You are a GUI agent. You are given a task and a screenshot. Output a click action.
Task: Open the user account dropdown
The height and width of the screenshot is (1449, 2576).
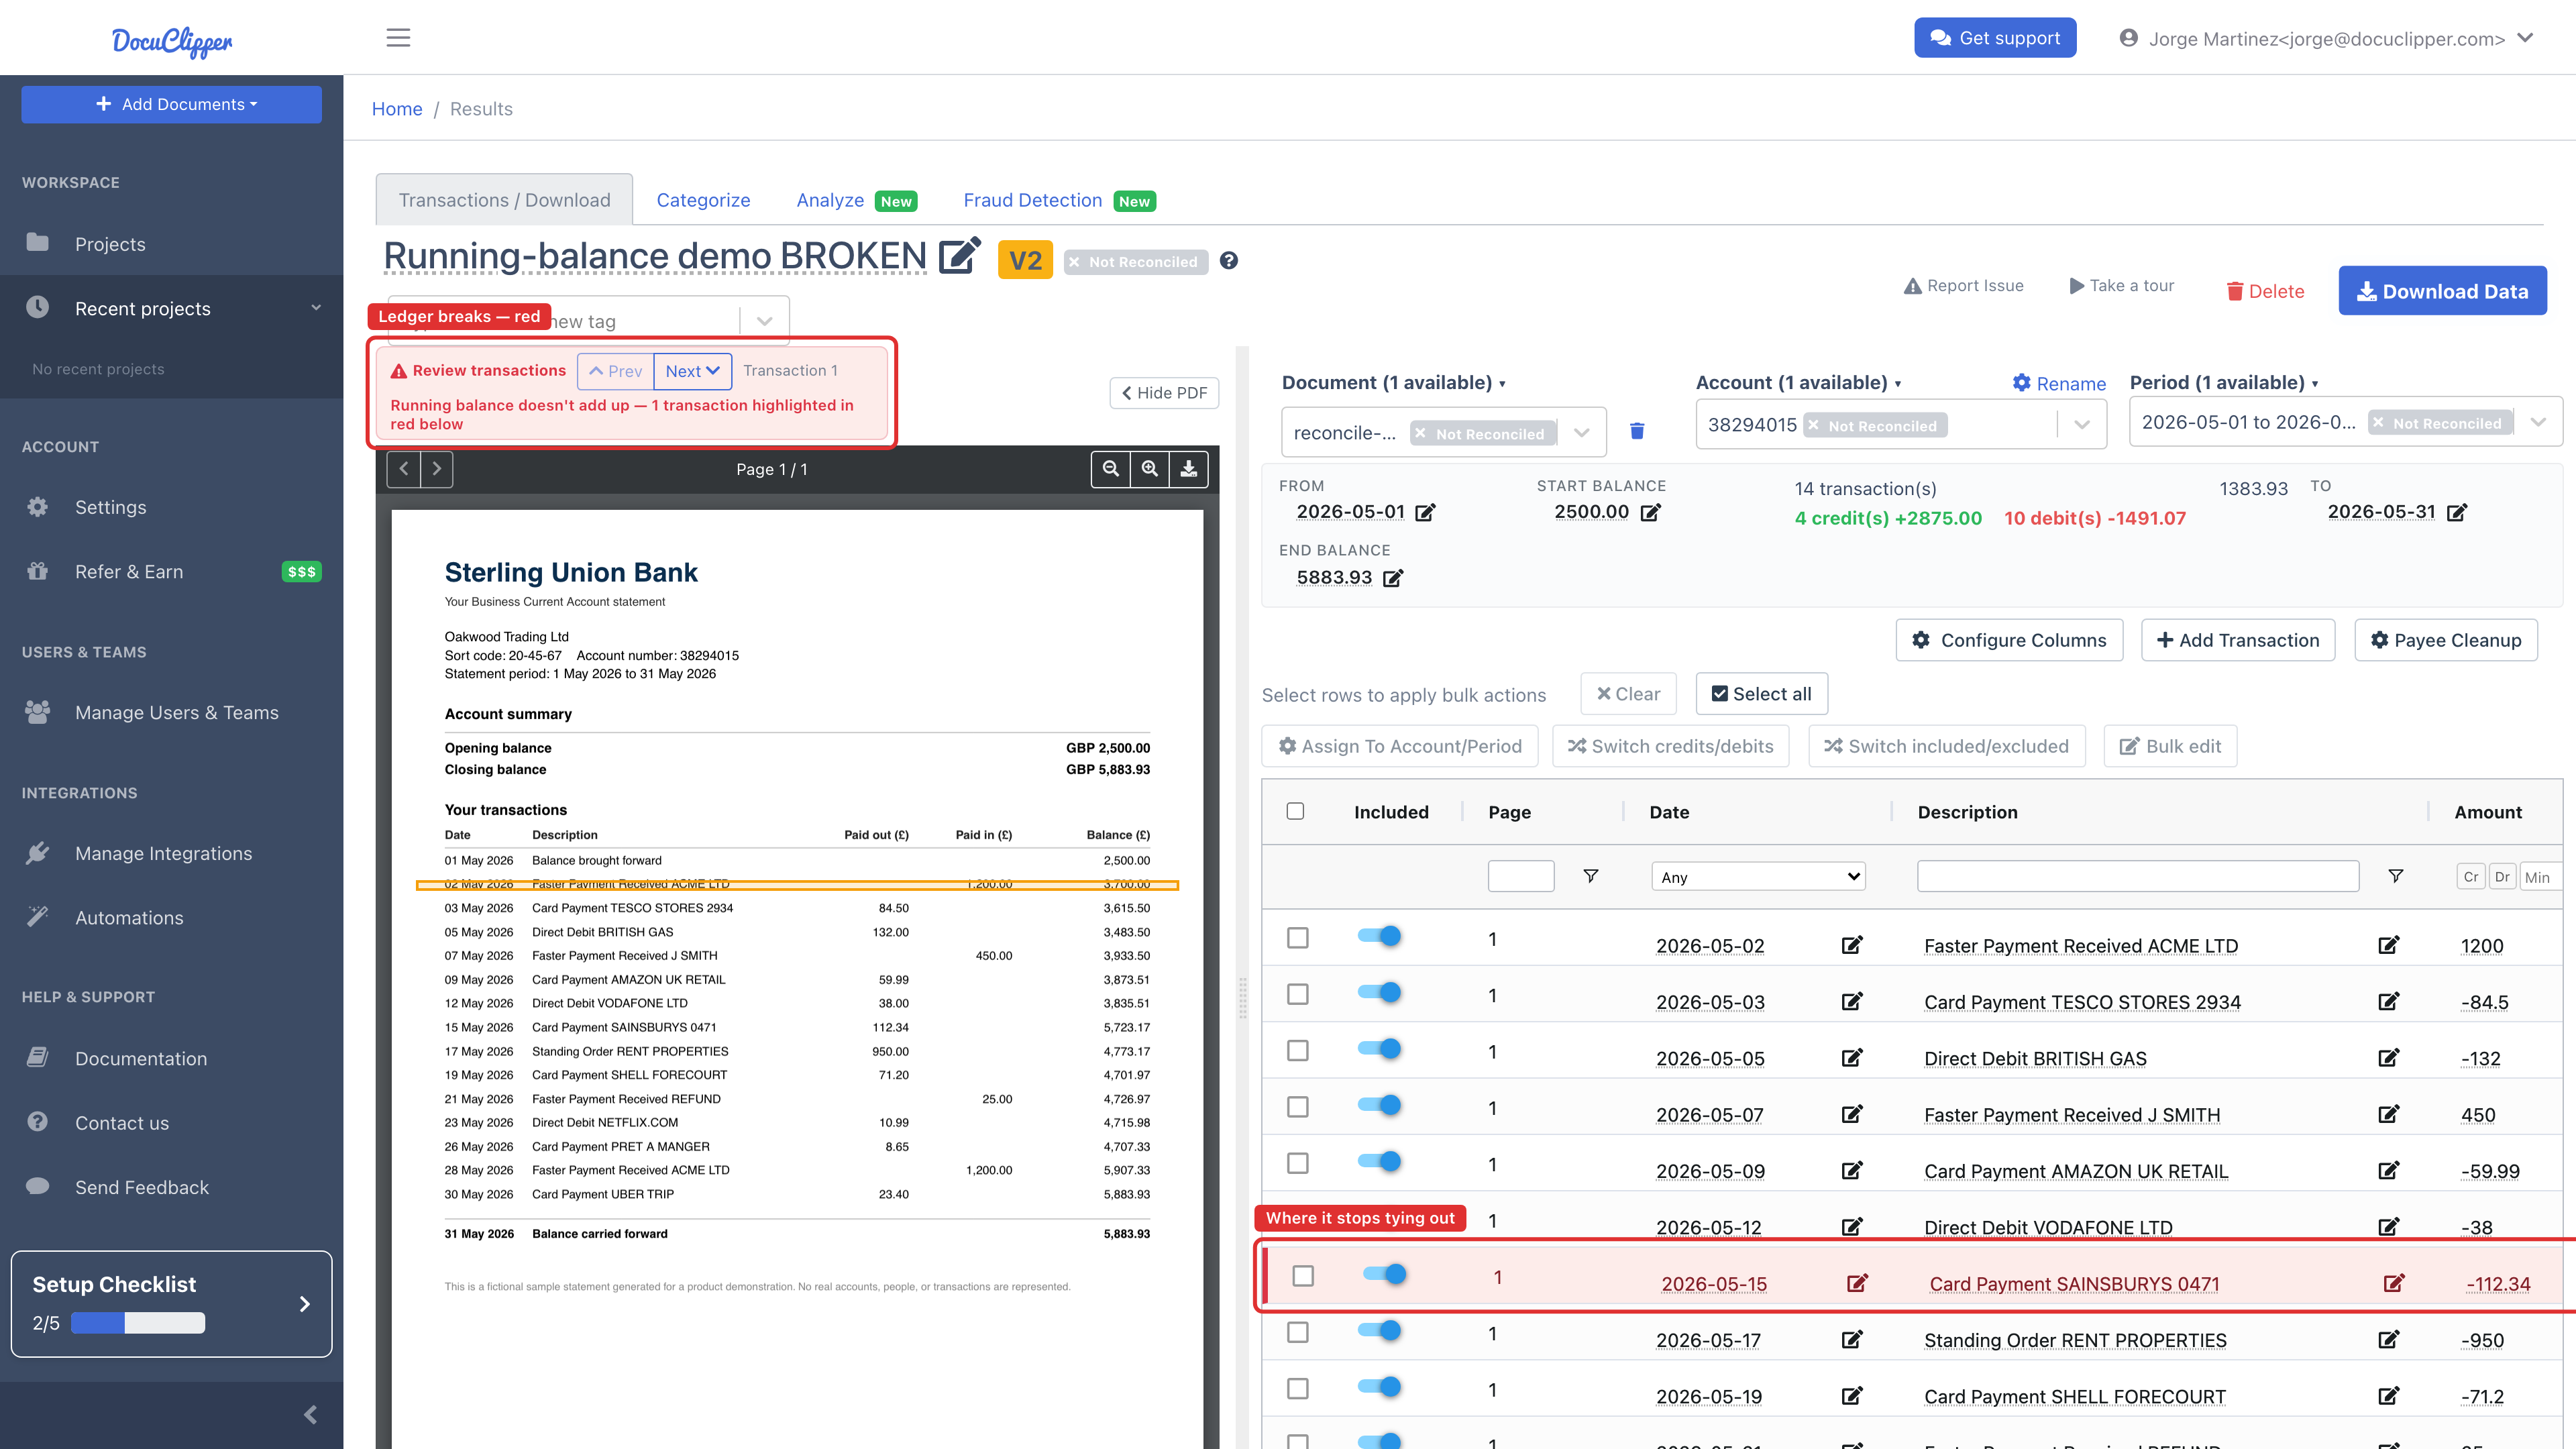click(2326, 38)
